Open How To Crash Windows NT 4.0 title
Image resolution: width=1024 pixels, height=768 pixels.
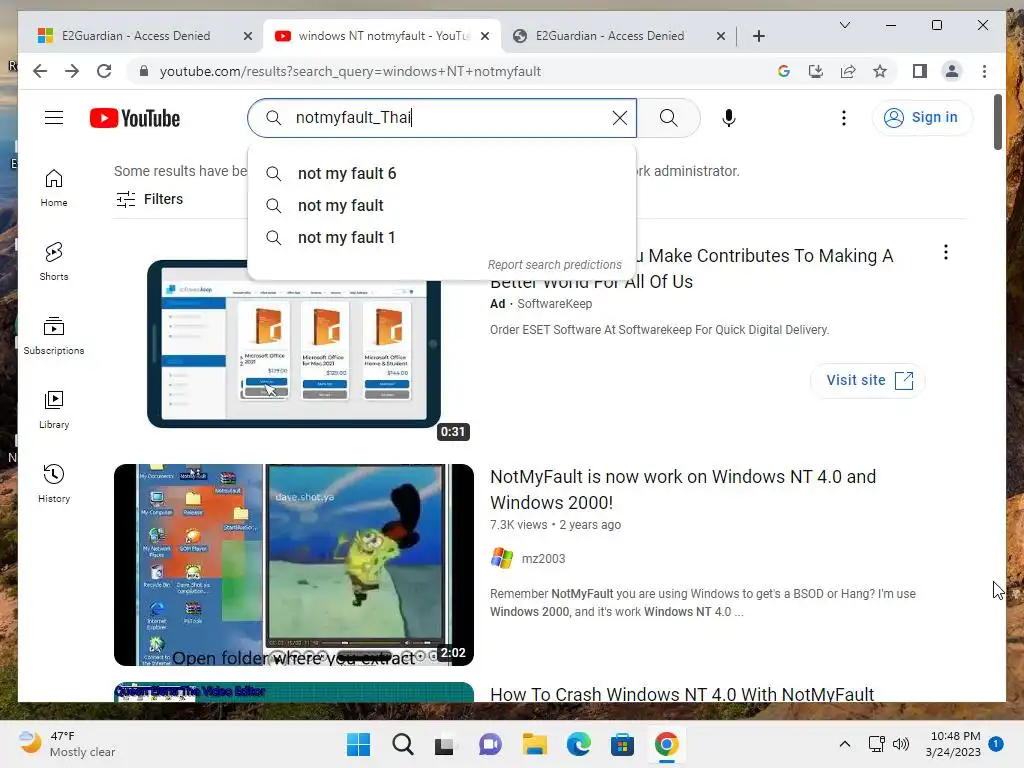[x=682, y=694]
